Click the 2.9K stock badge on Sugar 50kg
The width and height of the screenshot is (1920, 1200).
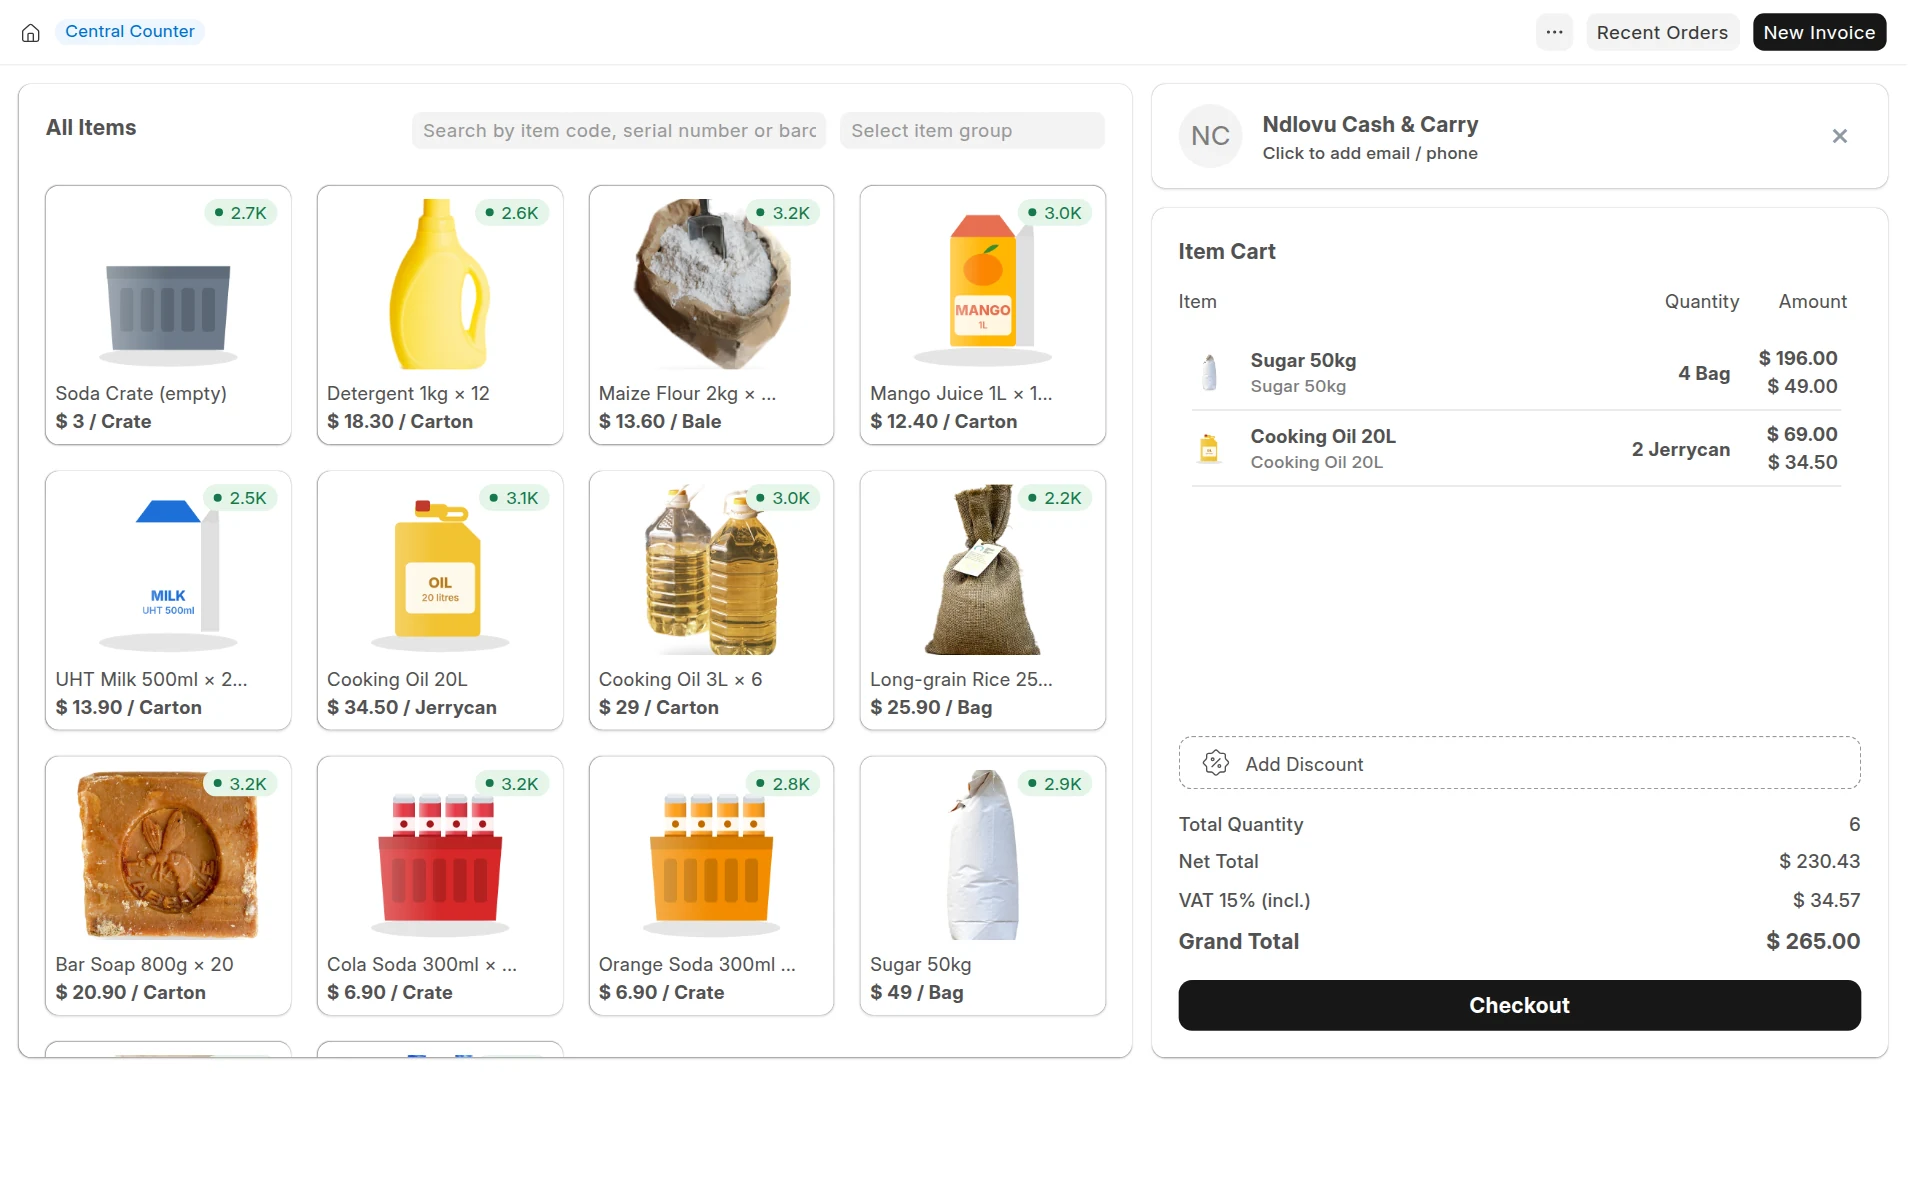(1055, 784)
